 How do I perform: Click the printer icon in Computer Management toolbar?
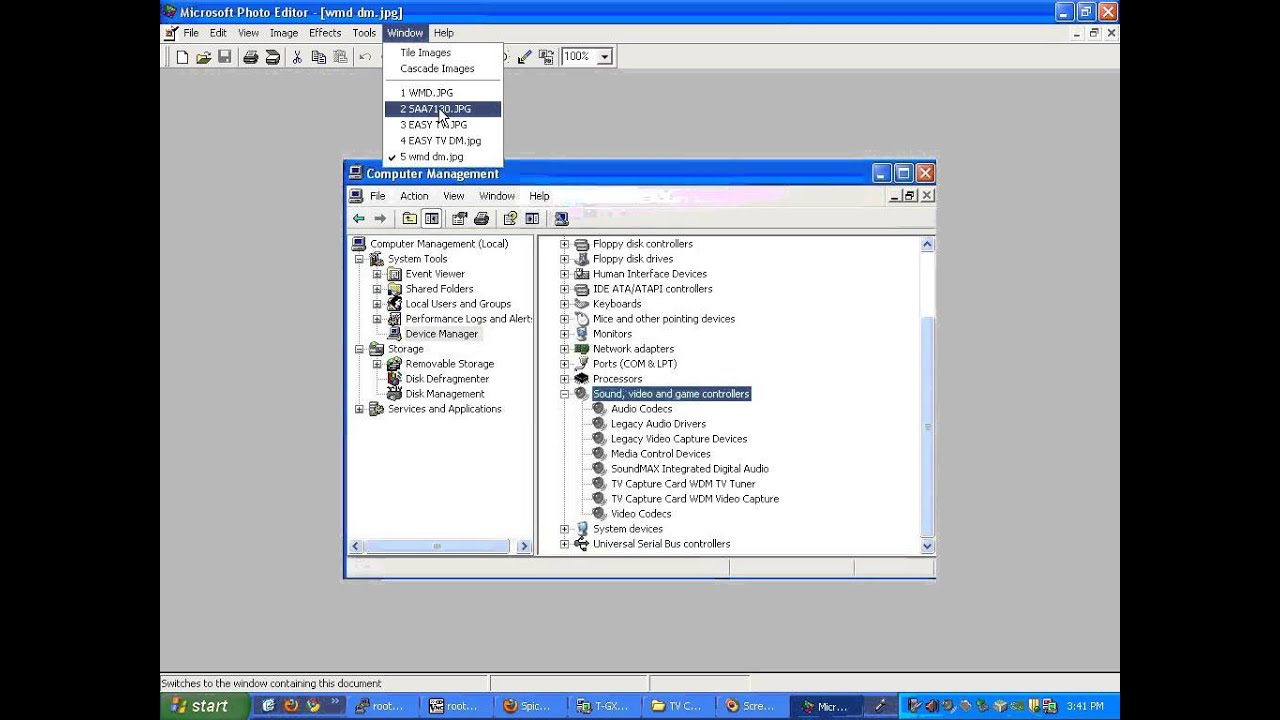pyautogui.click(x=481, y=218)
